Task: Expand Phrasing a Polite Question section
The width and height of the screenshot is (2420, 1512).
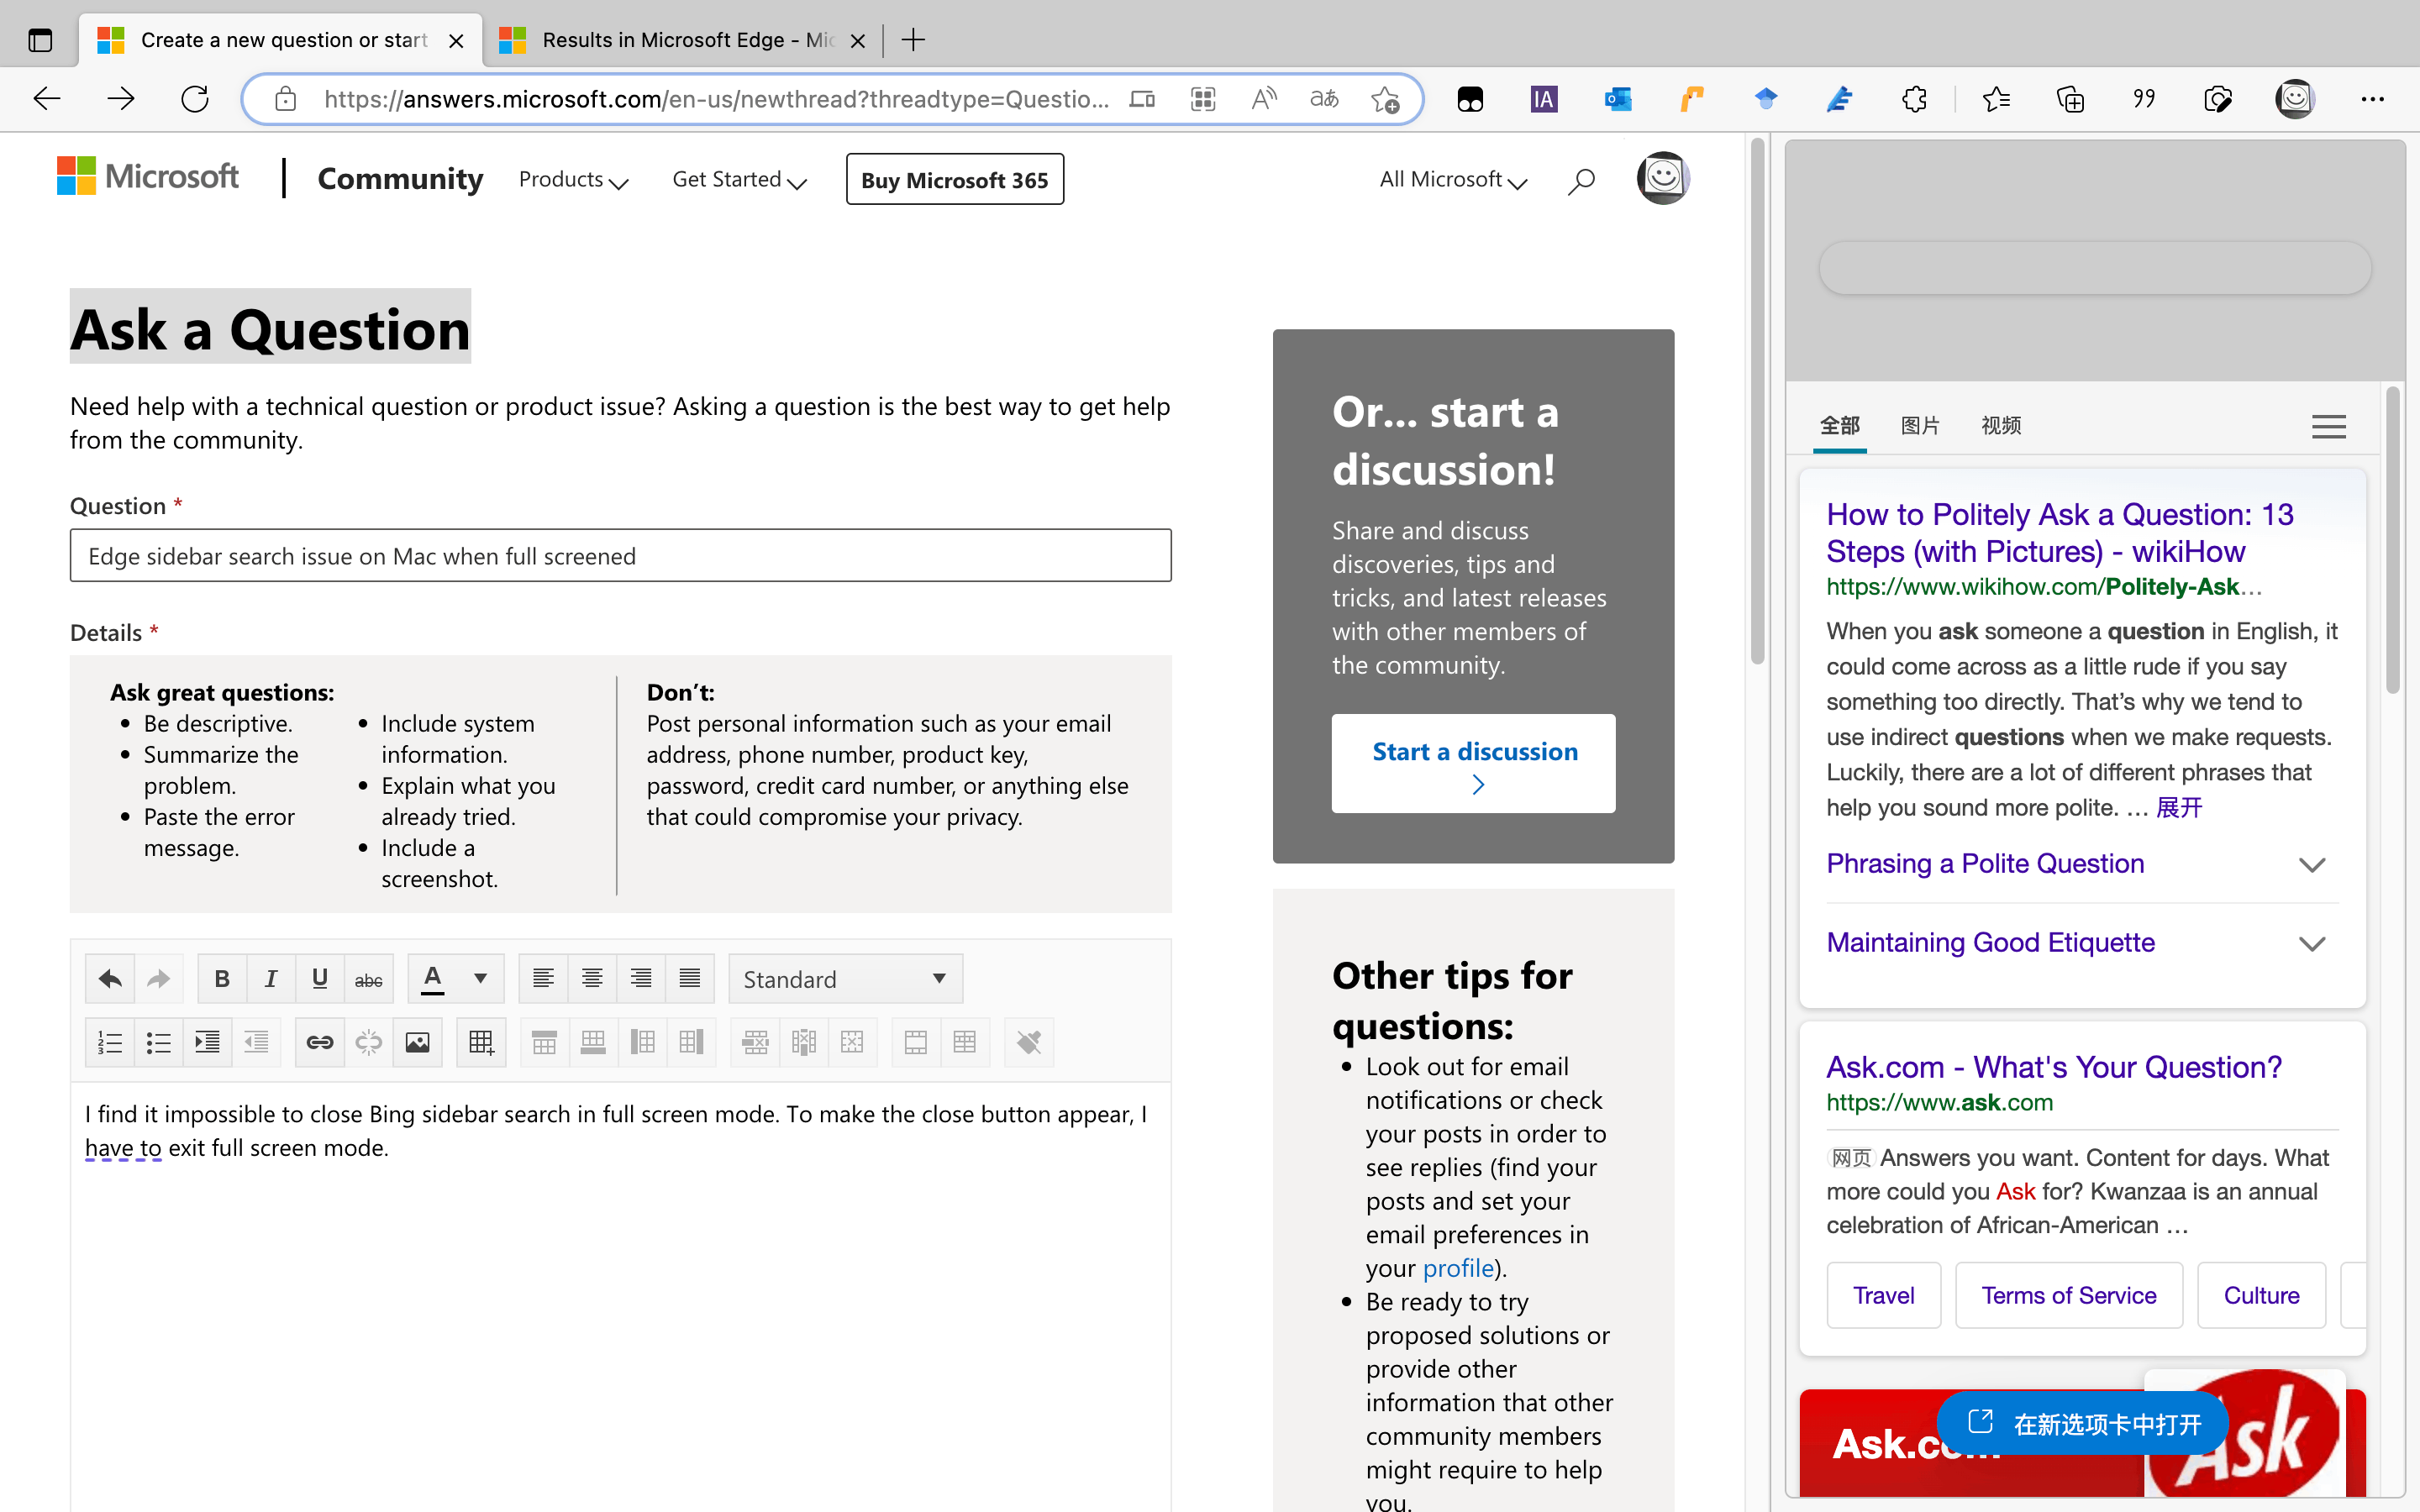Action: [2311, 864]
